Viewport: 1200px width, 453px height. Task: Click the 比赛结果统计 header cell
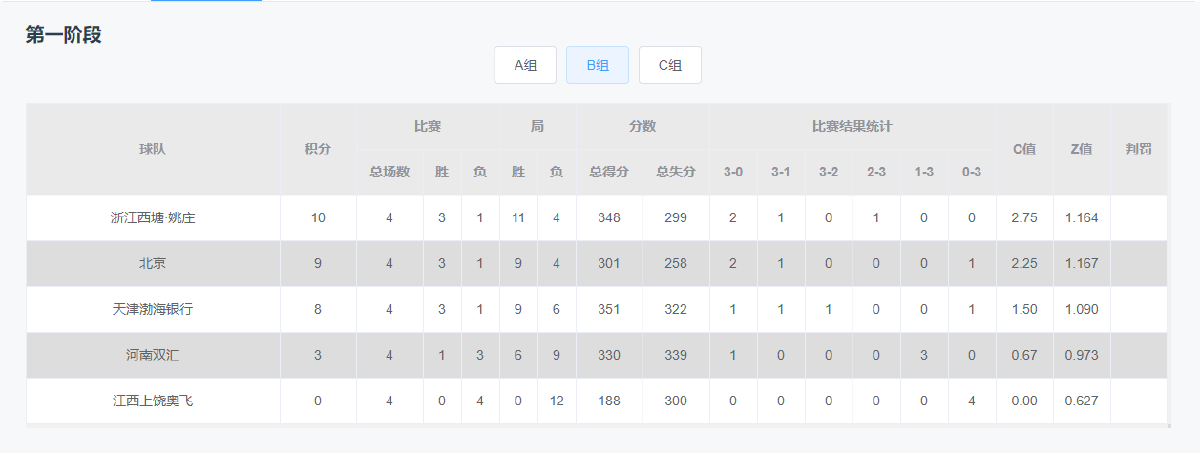pos(852,127)
